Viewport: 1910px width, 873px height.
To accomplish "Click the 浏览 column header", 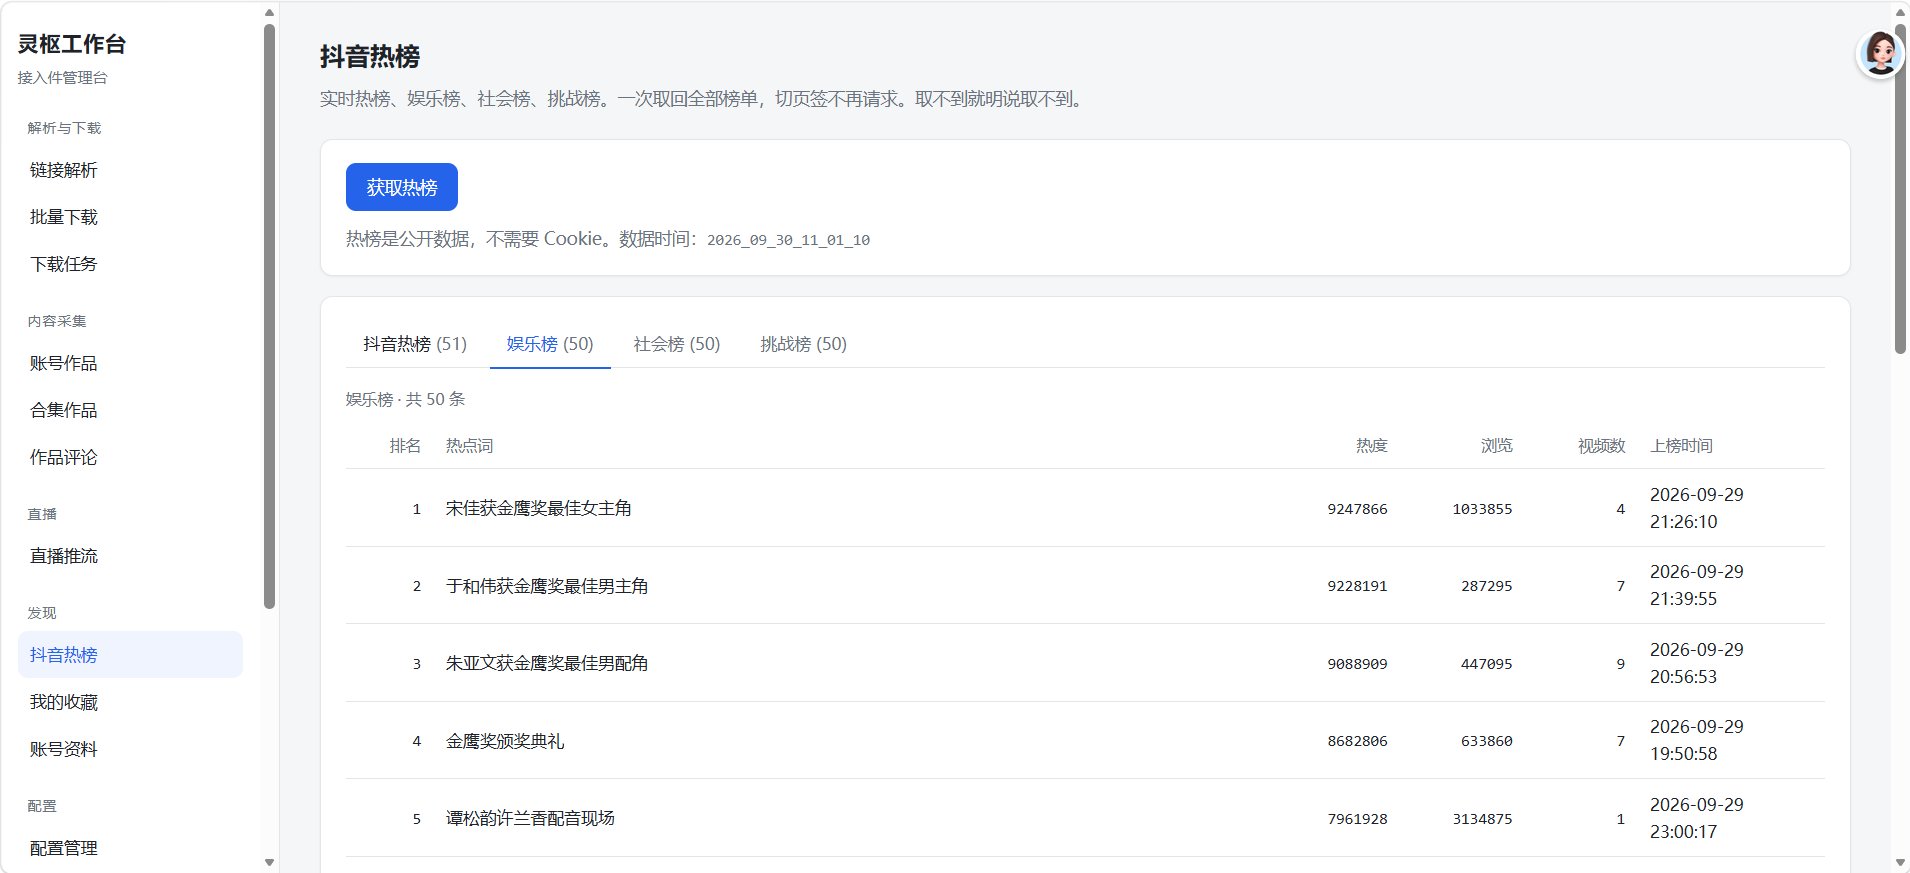I will pyautogui.click(x=1496, y=446).
